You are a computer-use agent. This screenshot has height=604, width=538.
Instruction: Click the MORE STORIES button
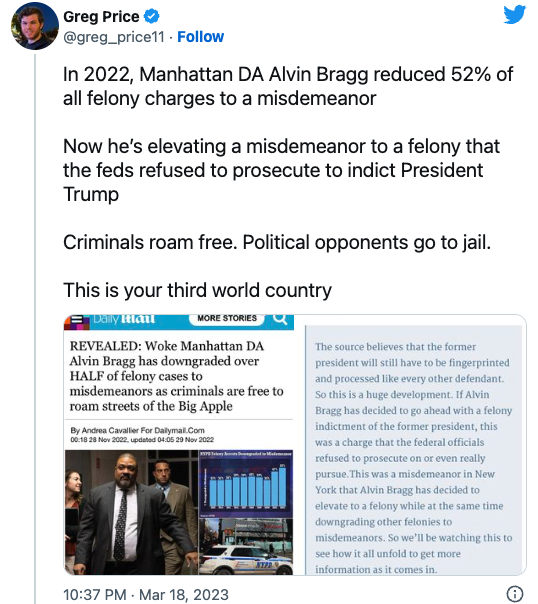coord(226,318)
